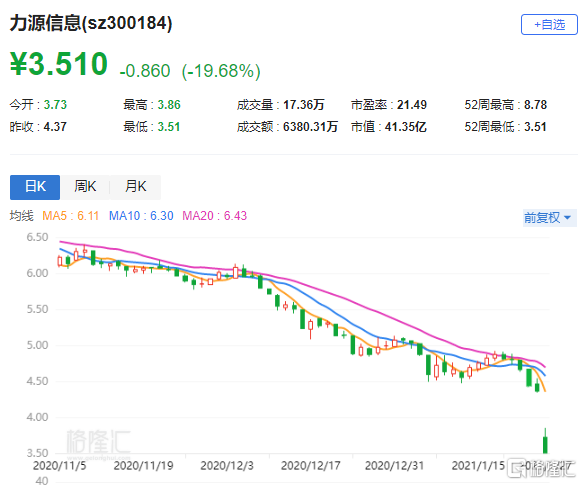
Task: Click the 6.50 price axis label
Action: pos(37,237)
